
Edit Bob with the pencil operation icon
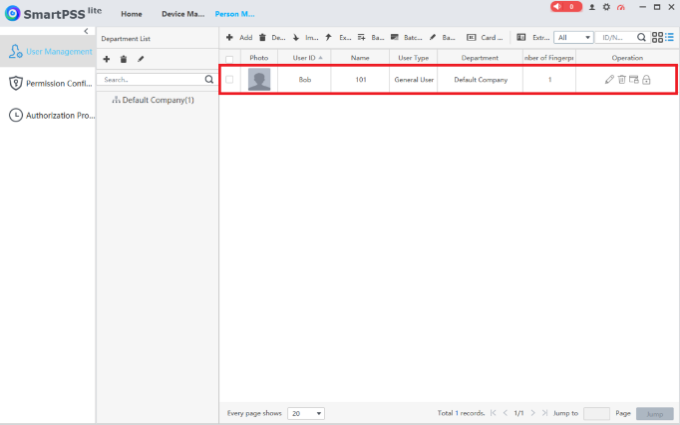[609, 79]
